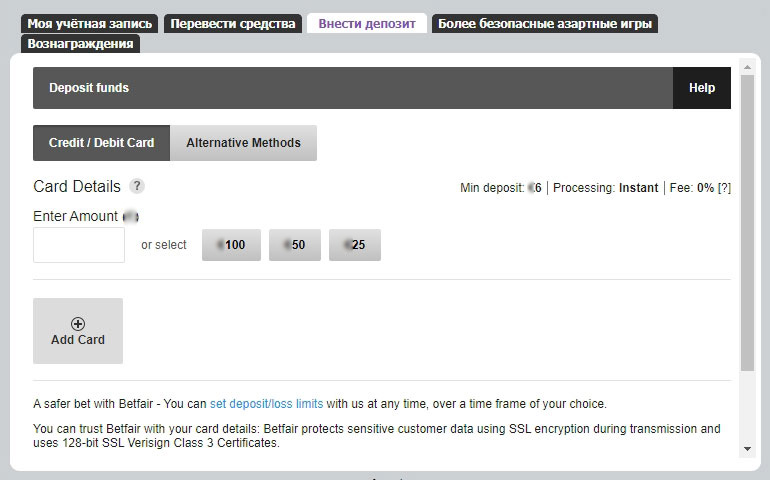Open the set deposit/loss limits link
The height and width of the screenshot is (480, 770).
tap(266, 404)
